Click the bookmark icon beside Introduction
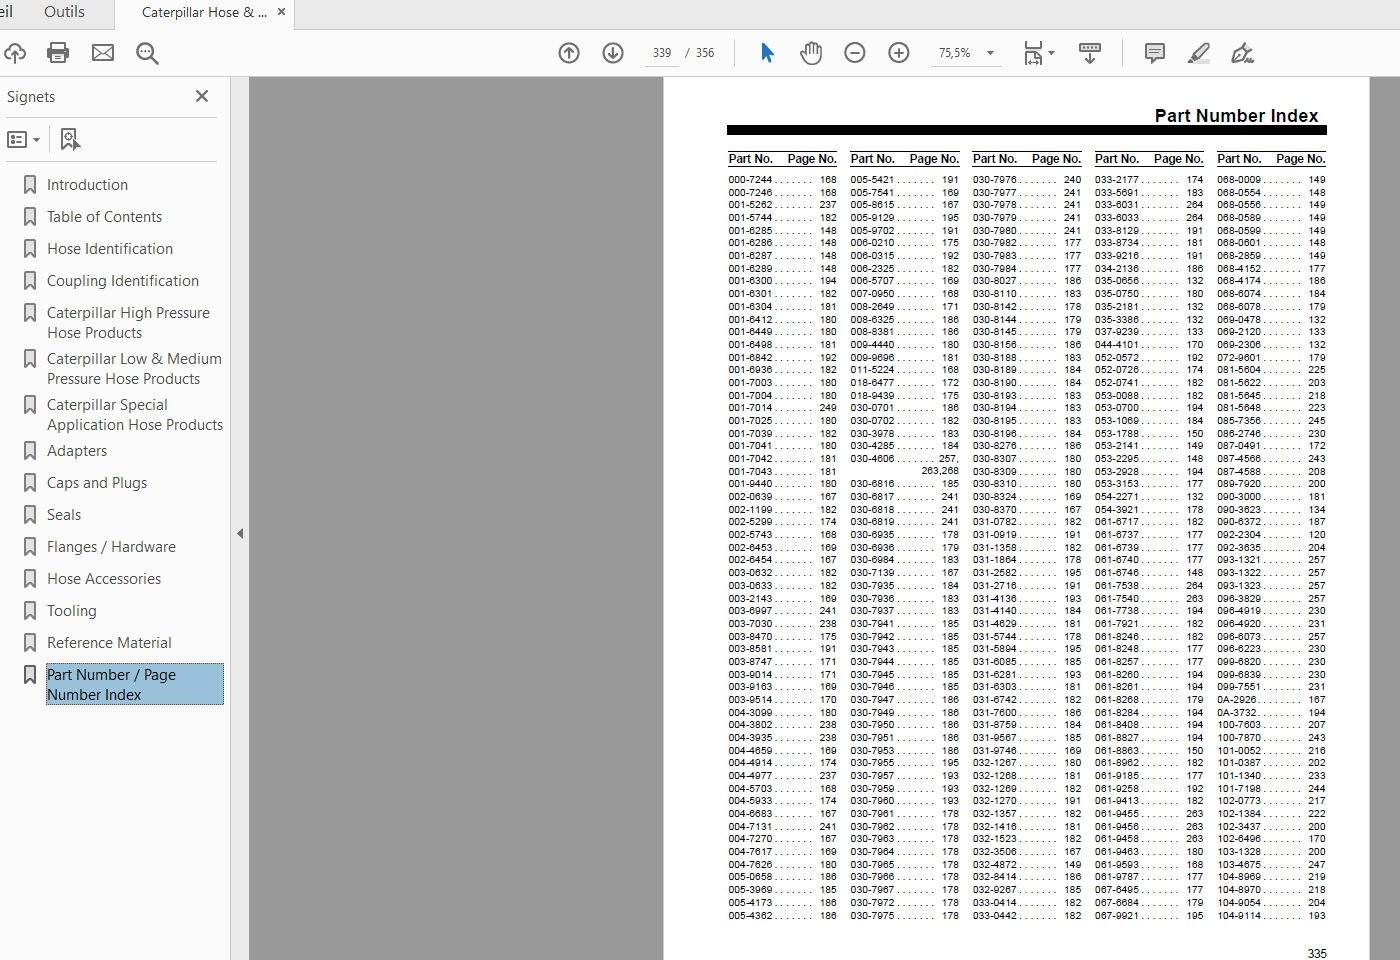The height and width of the screenshot is (960, 1400). tap(30, 185)
